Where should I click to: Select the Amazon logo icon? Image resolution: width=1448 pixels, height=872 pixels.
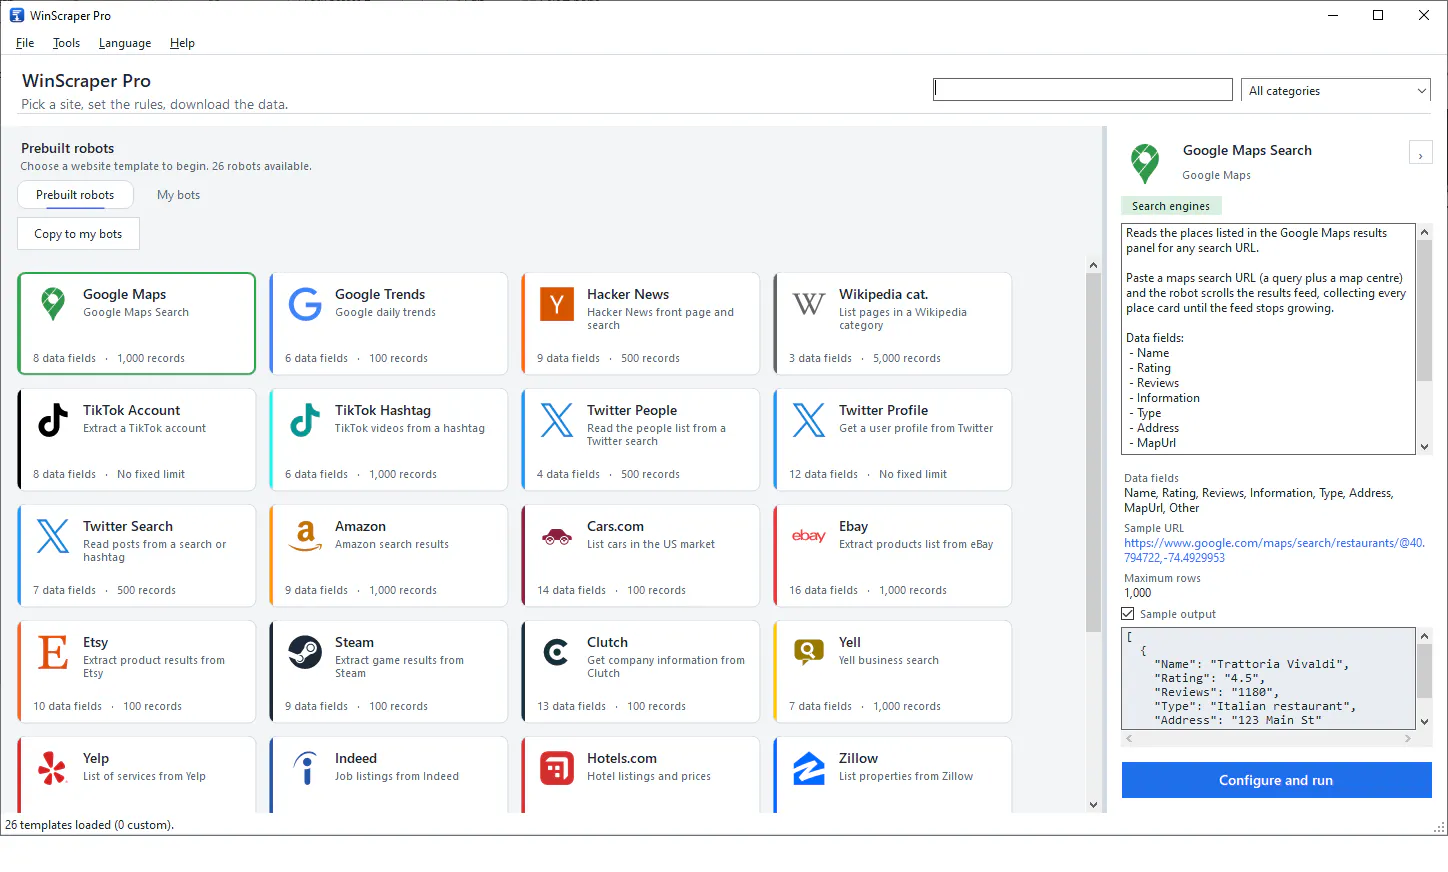pos(305,536)
